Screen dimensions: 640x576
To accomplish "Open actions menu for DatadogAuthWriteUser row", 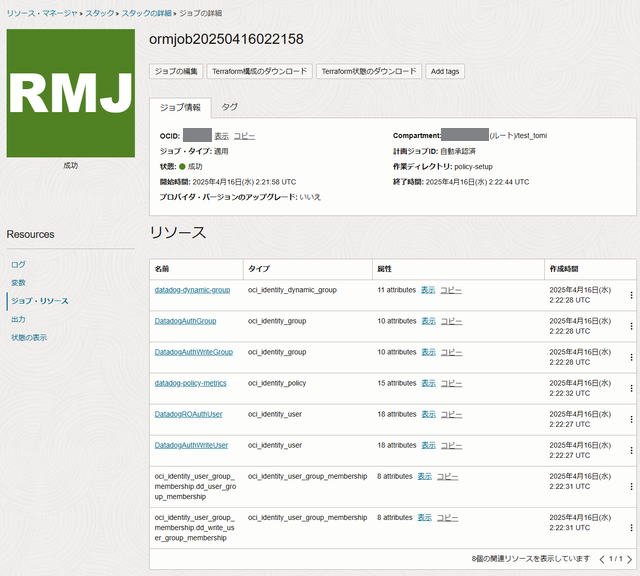I will [631, 450].
